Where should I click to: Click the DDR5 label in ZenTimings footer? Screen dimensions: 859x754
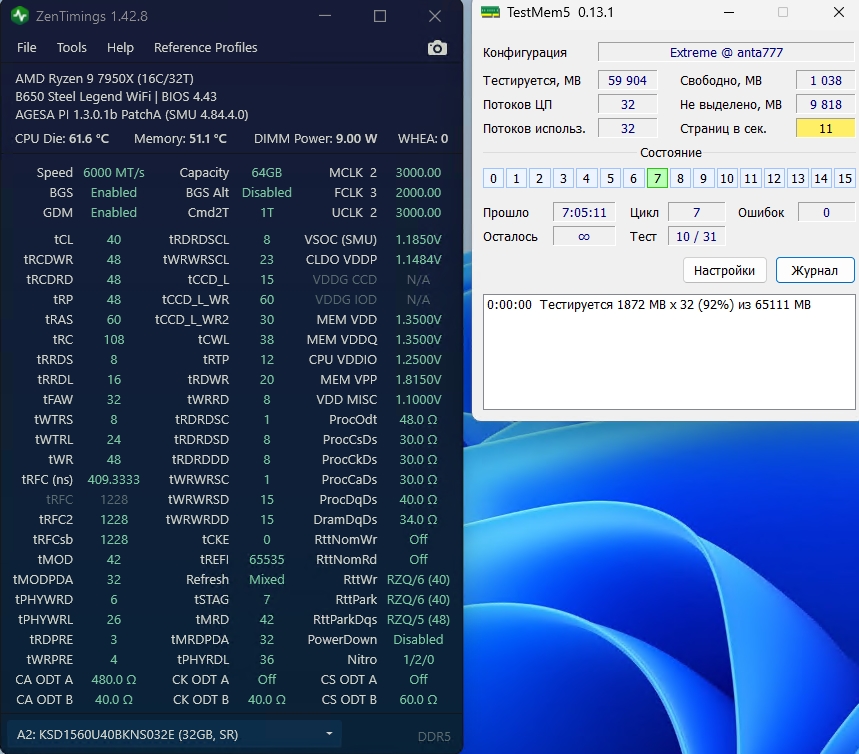[x=434, y=736]
